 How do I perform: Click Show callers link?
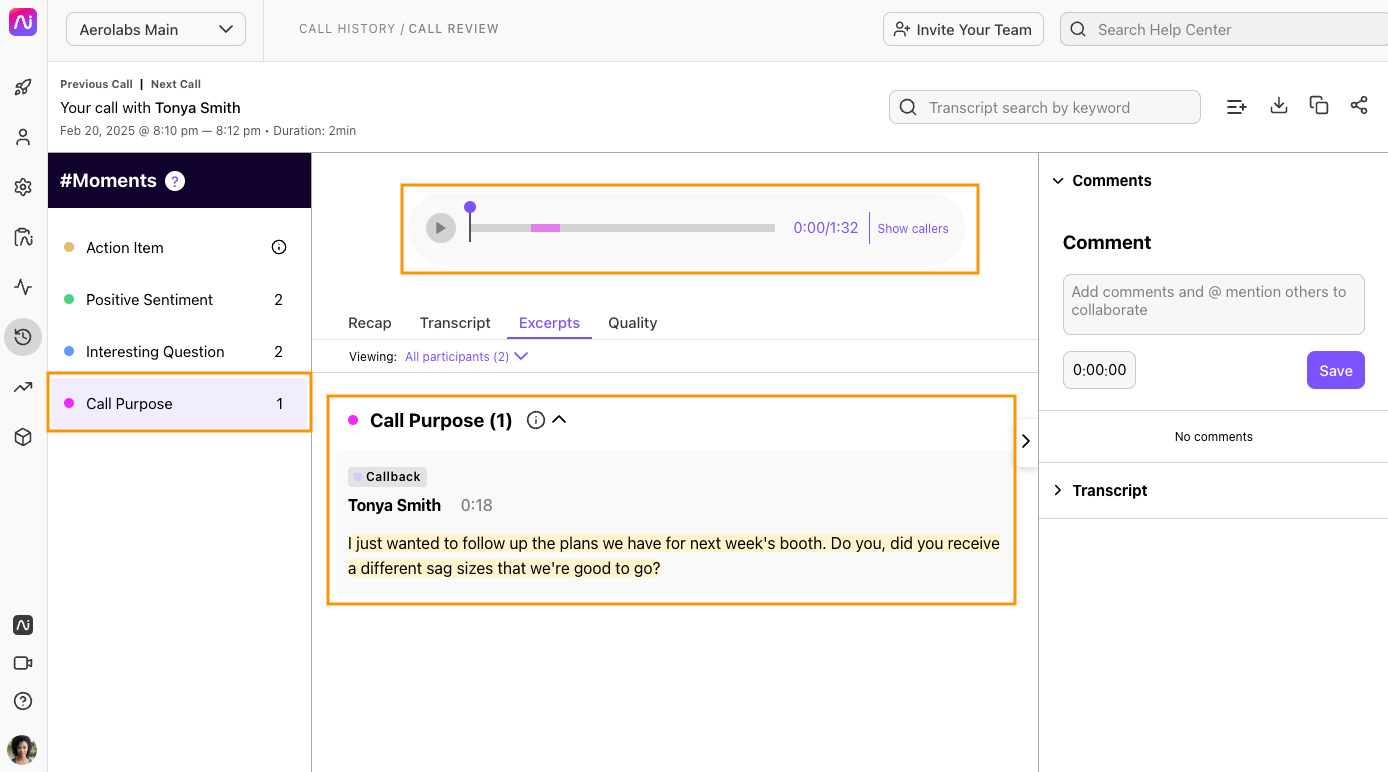(913, 229)
